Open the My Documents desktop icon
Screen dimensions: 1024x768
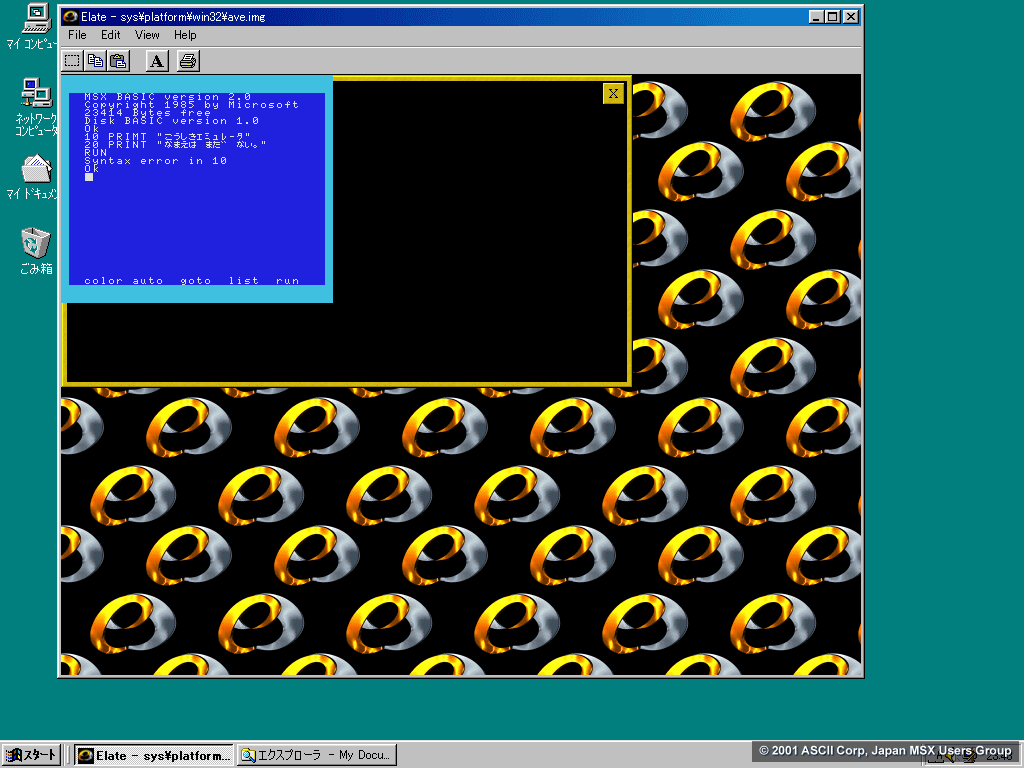[x=34, y=178]
